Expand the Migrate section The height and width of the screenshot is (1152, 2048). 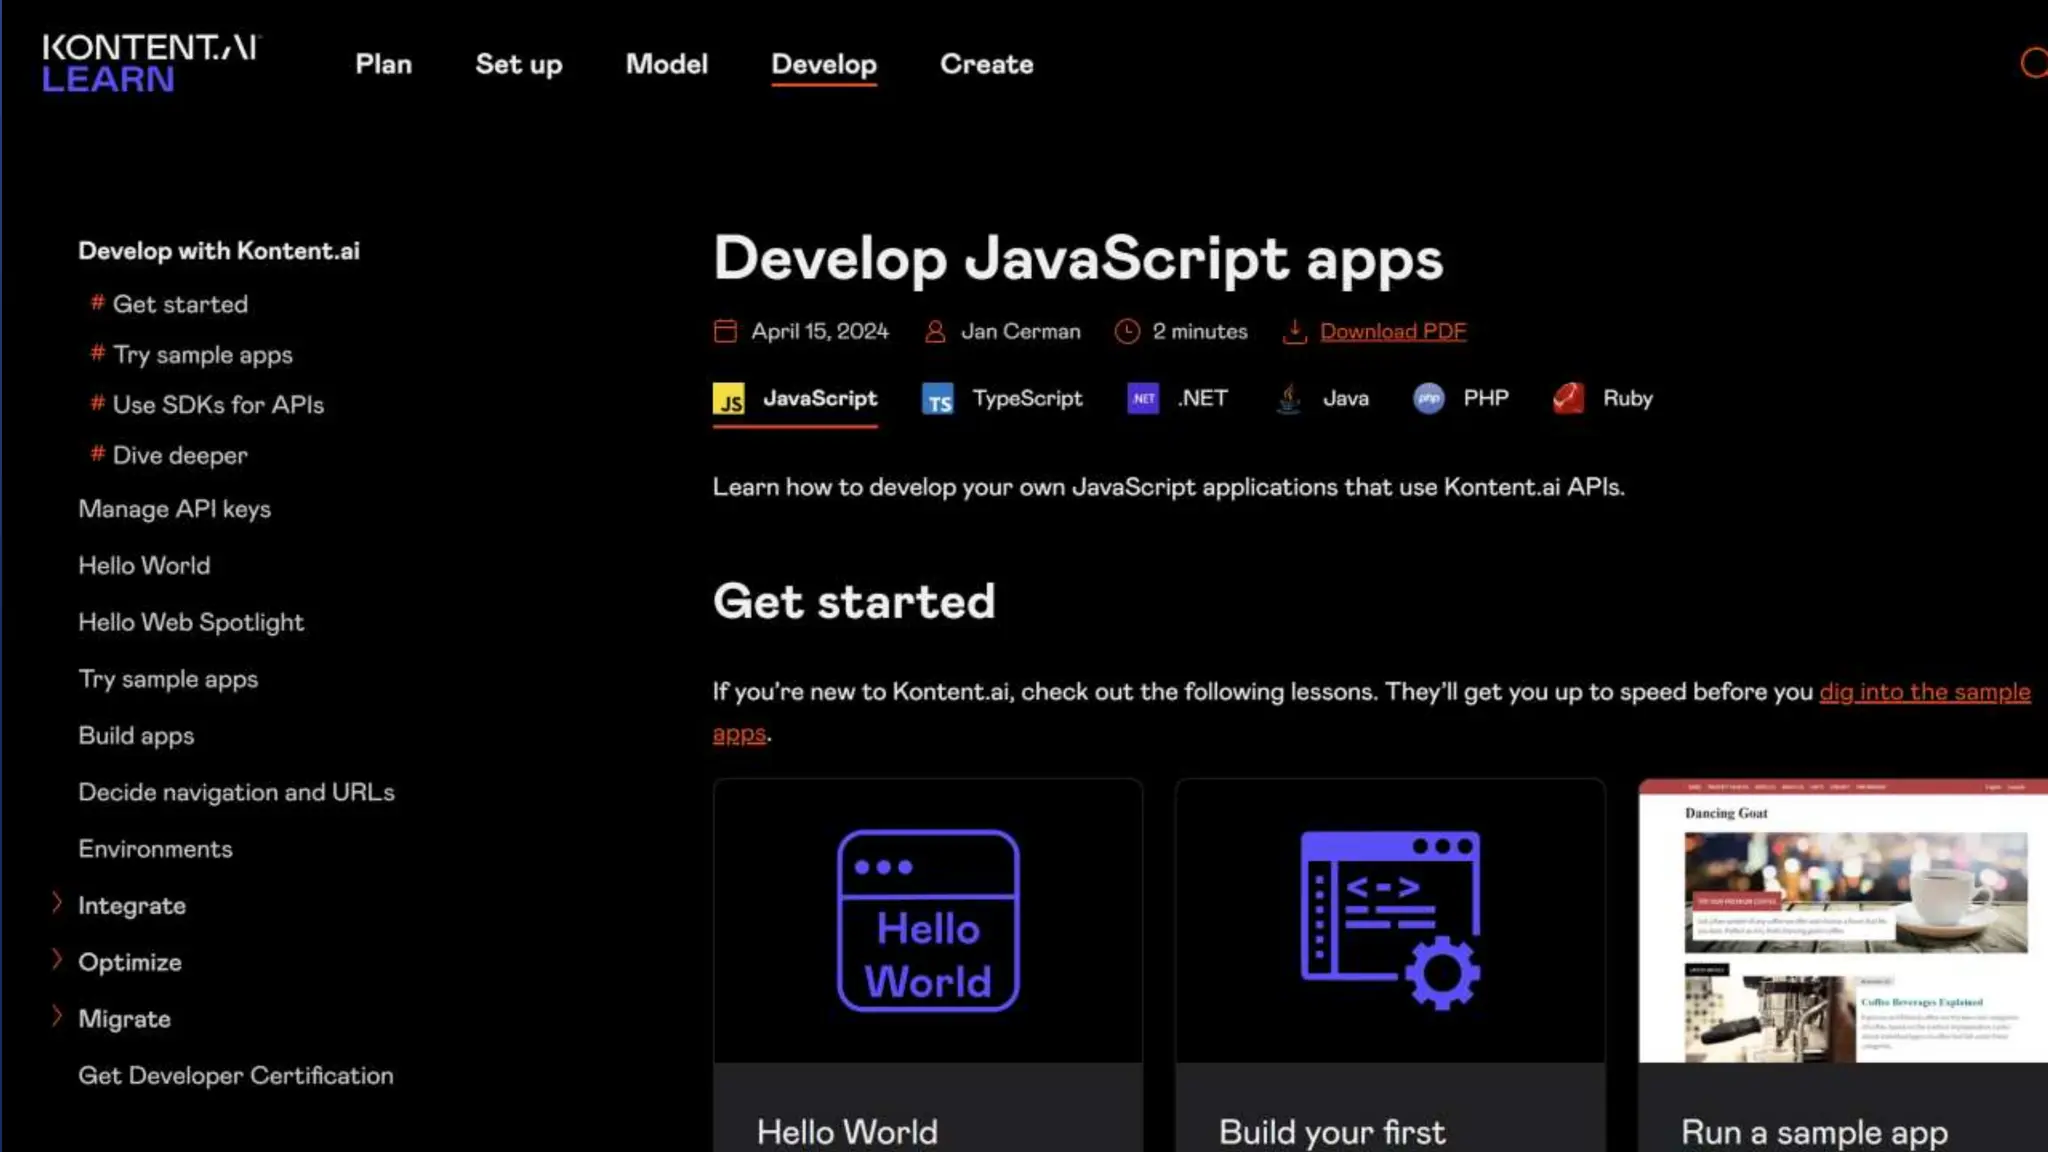(x=57, y=1018)
